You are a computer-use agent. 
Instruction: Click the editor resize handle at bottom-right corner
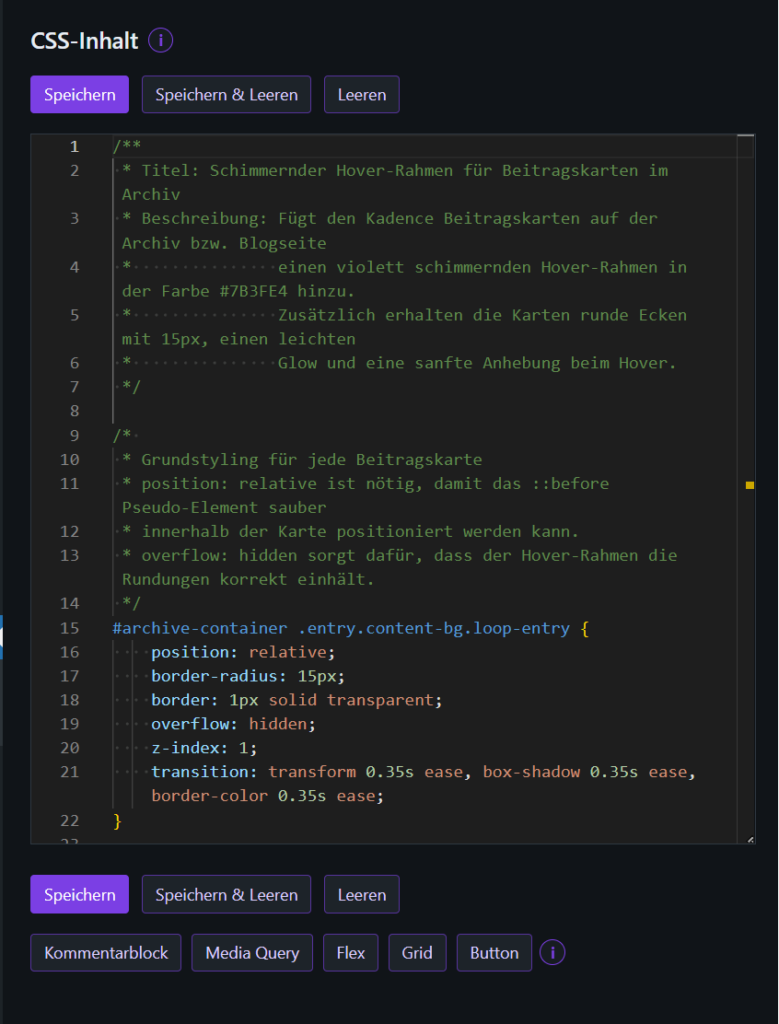pyautogui.click(x=750, y=839)
